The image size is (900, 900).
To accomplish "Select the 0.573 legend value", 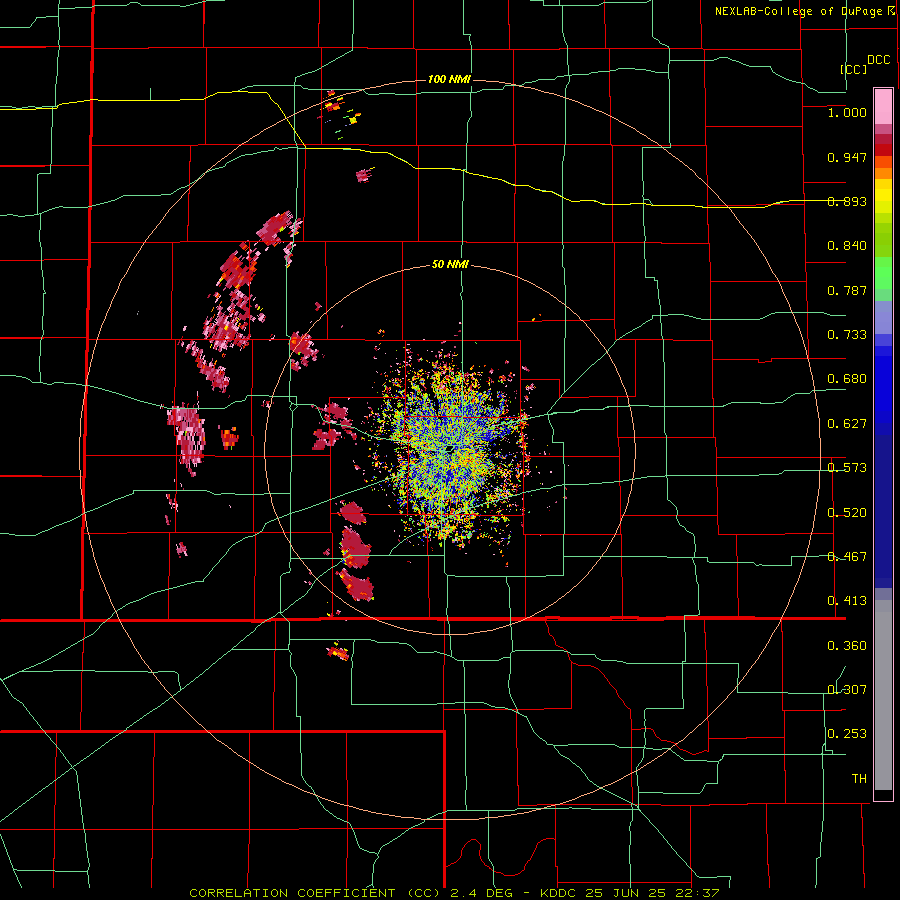I will [847, 468].
